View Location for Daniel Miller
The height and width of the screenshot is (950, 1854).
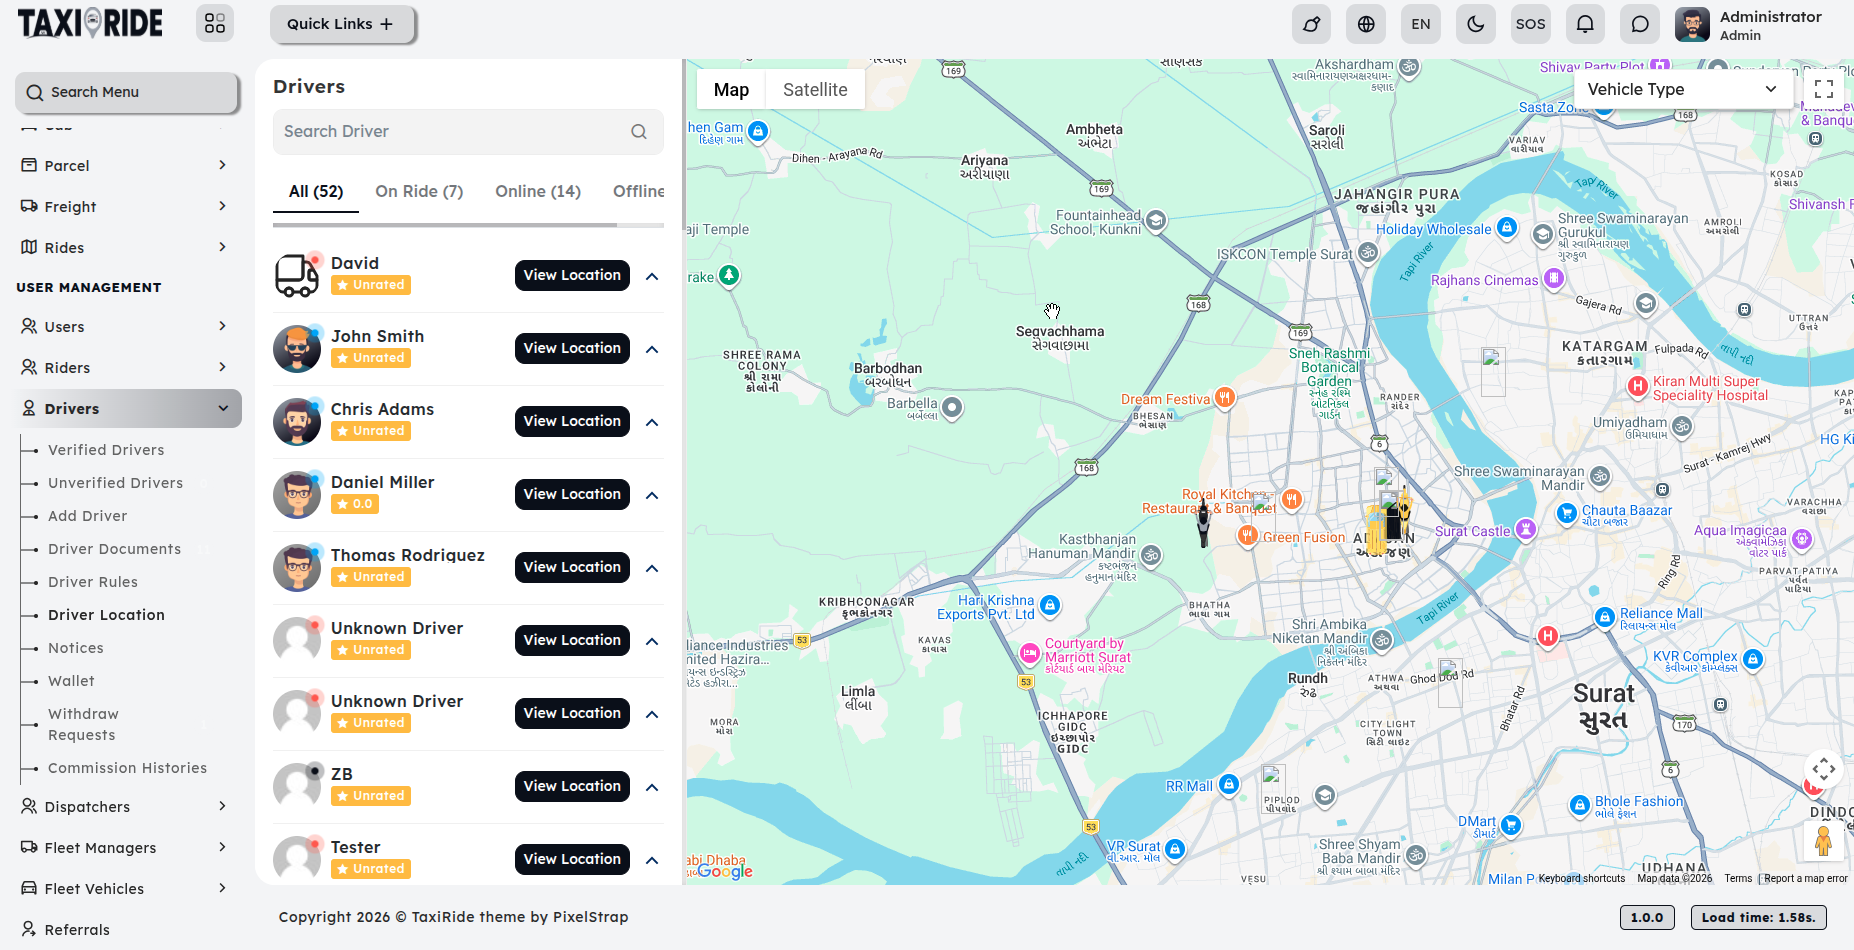click(x=572, y=494)
